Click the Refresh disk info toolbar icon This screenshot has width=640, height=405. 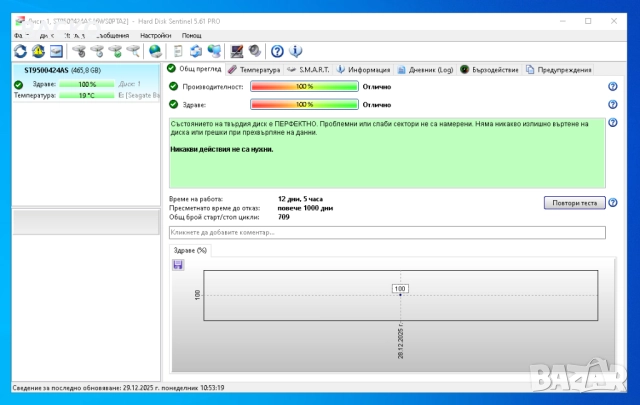[20, 51]
